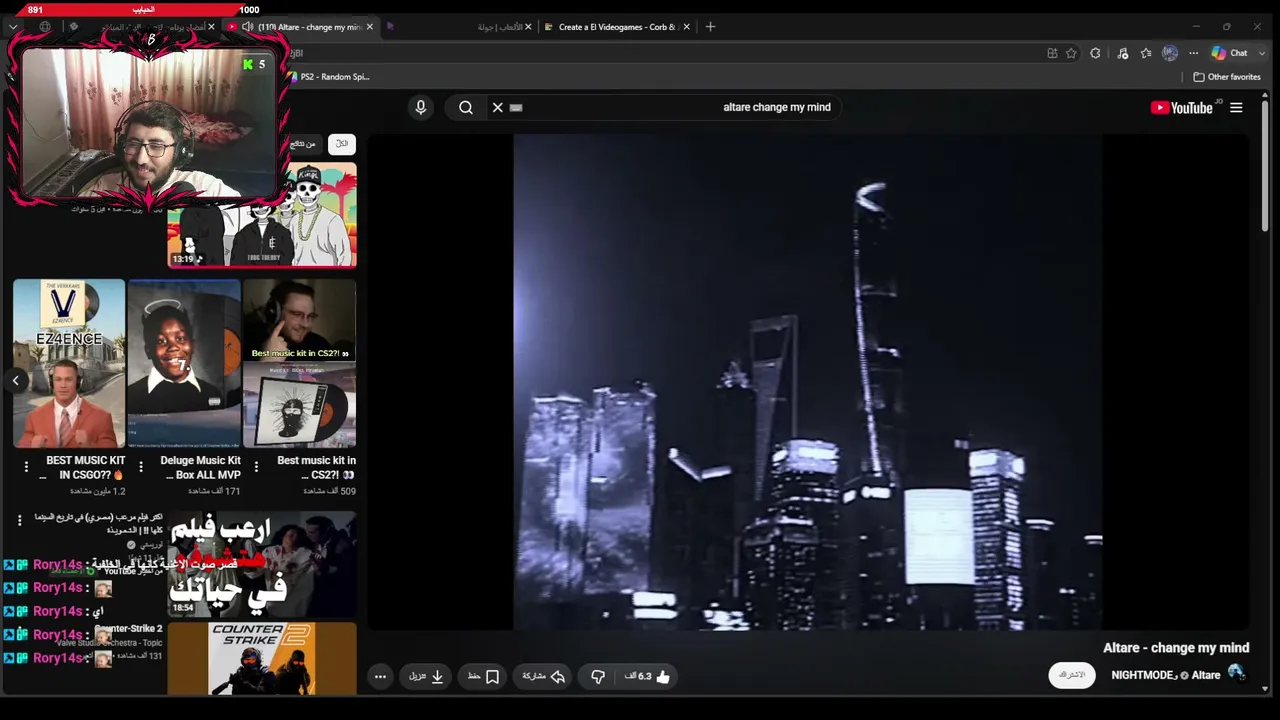Subscribe to the Altare channel

click(x=1071, y=675)
